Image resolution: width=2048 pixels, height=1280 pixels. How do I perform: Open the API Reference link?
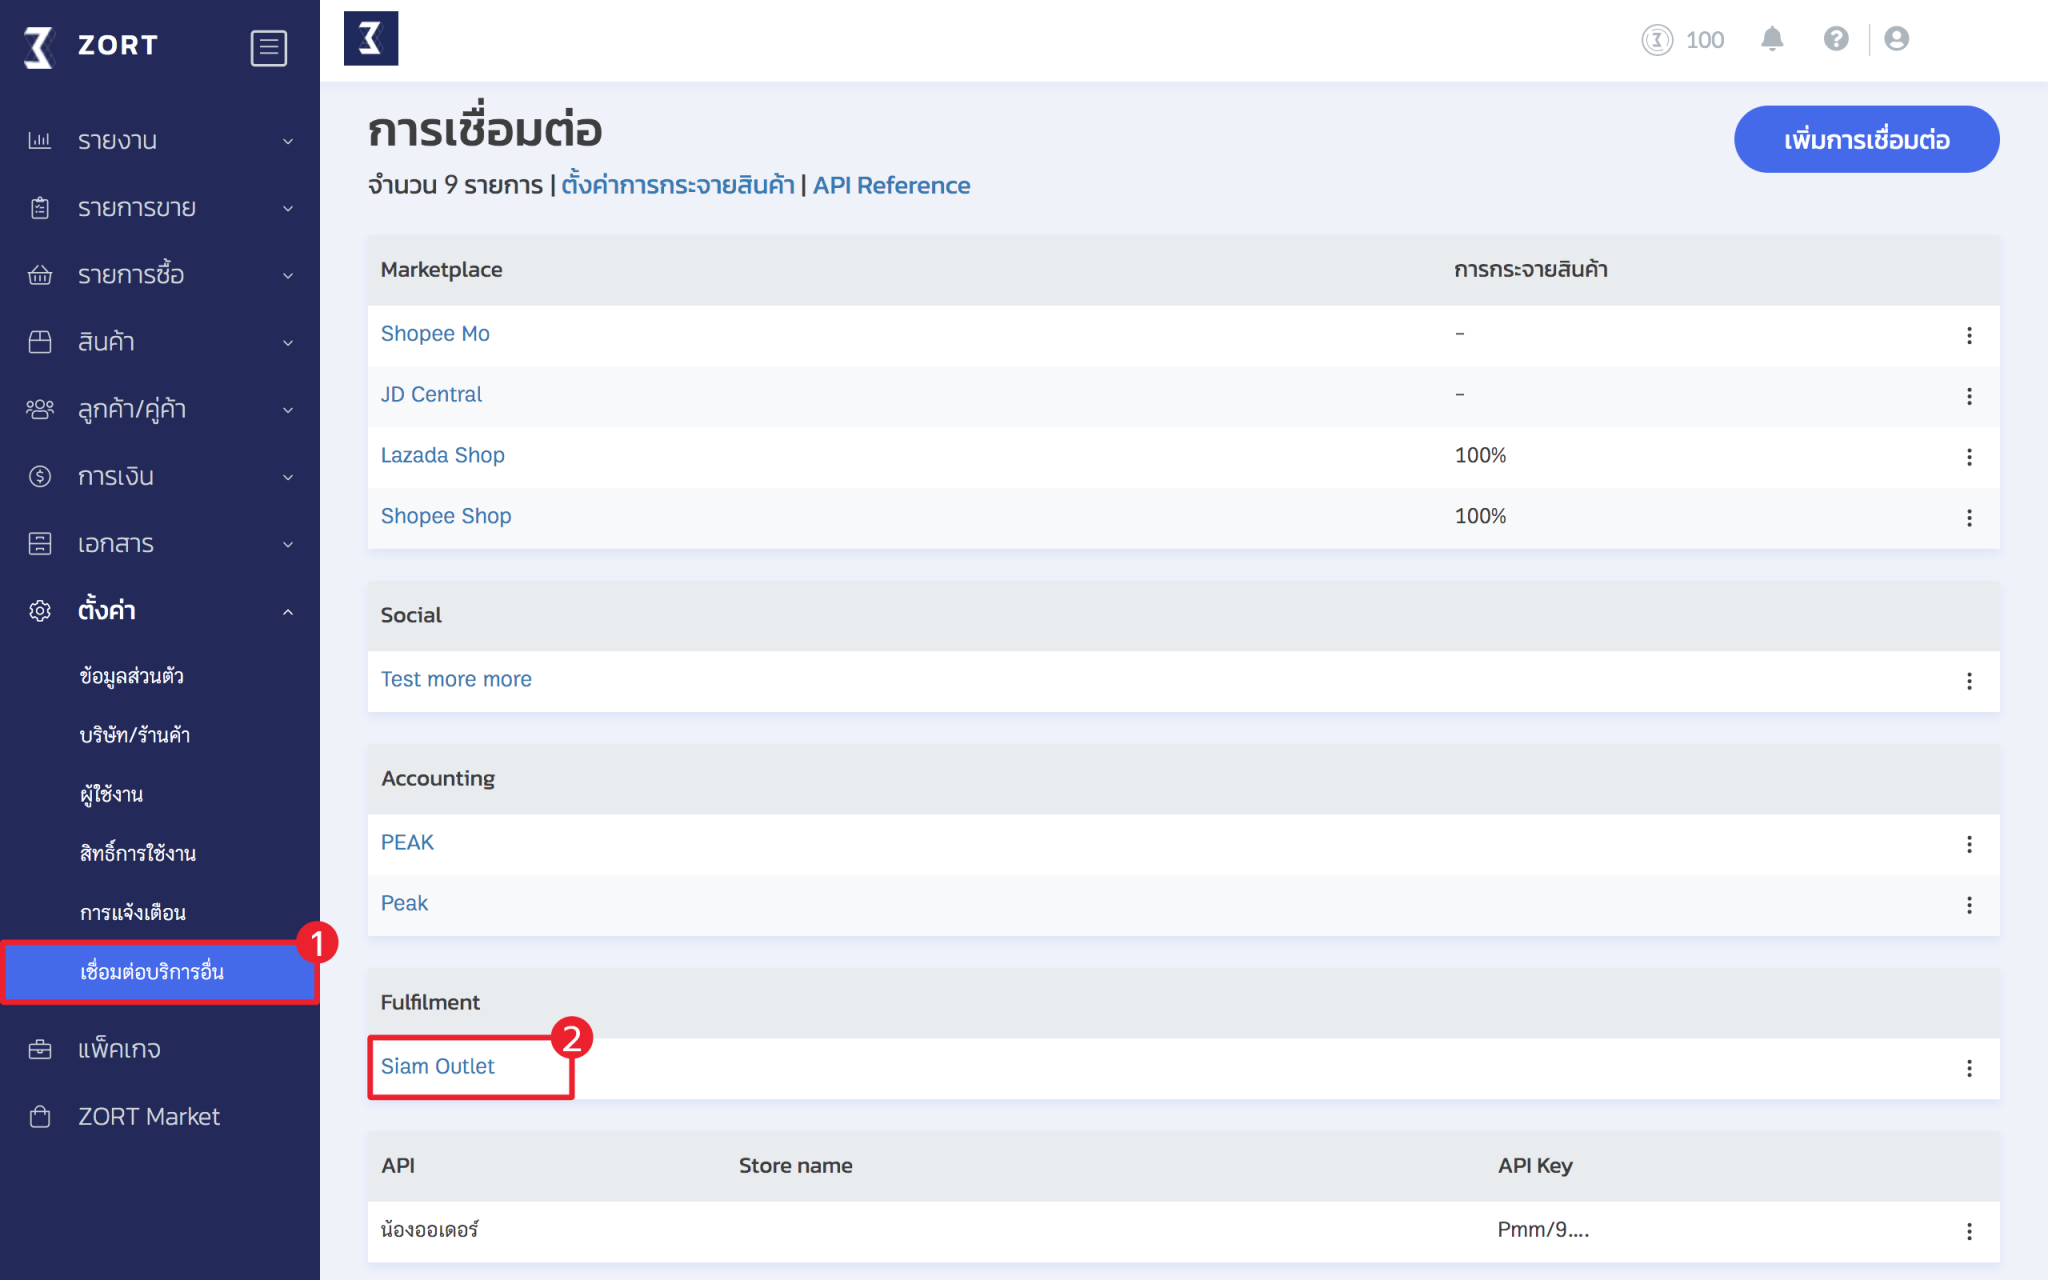891,185
